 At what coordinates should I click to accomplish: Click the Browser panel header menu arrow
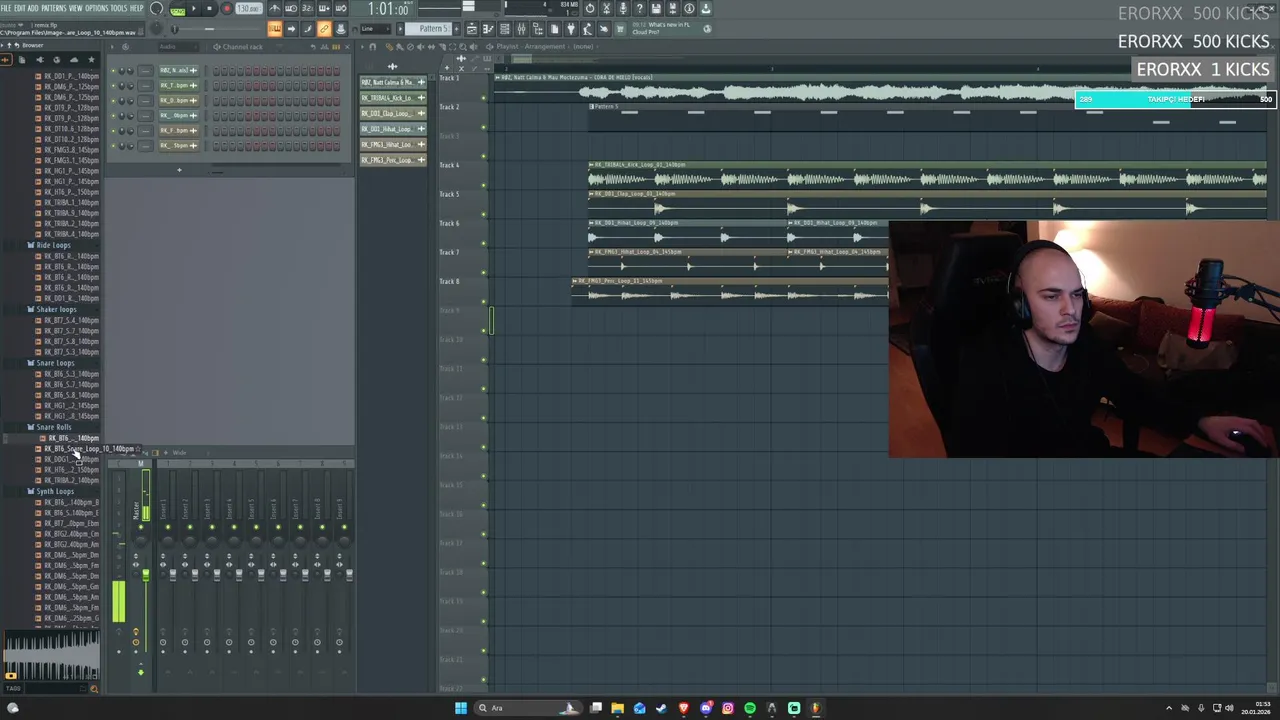(3, 45)
